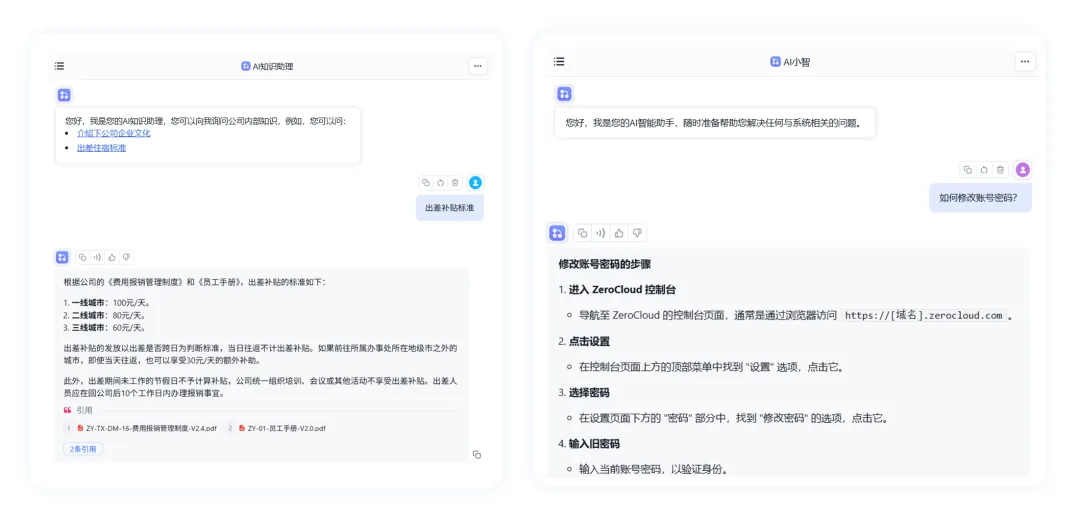Regenerate from the 出差补贴标准 message
Image resolution: width=1080 pixels, height=518 pixels.
440,183
